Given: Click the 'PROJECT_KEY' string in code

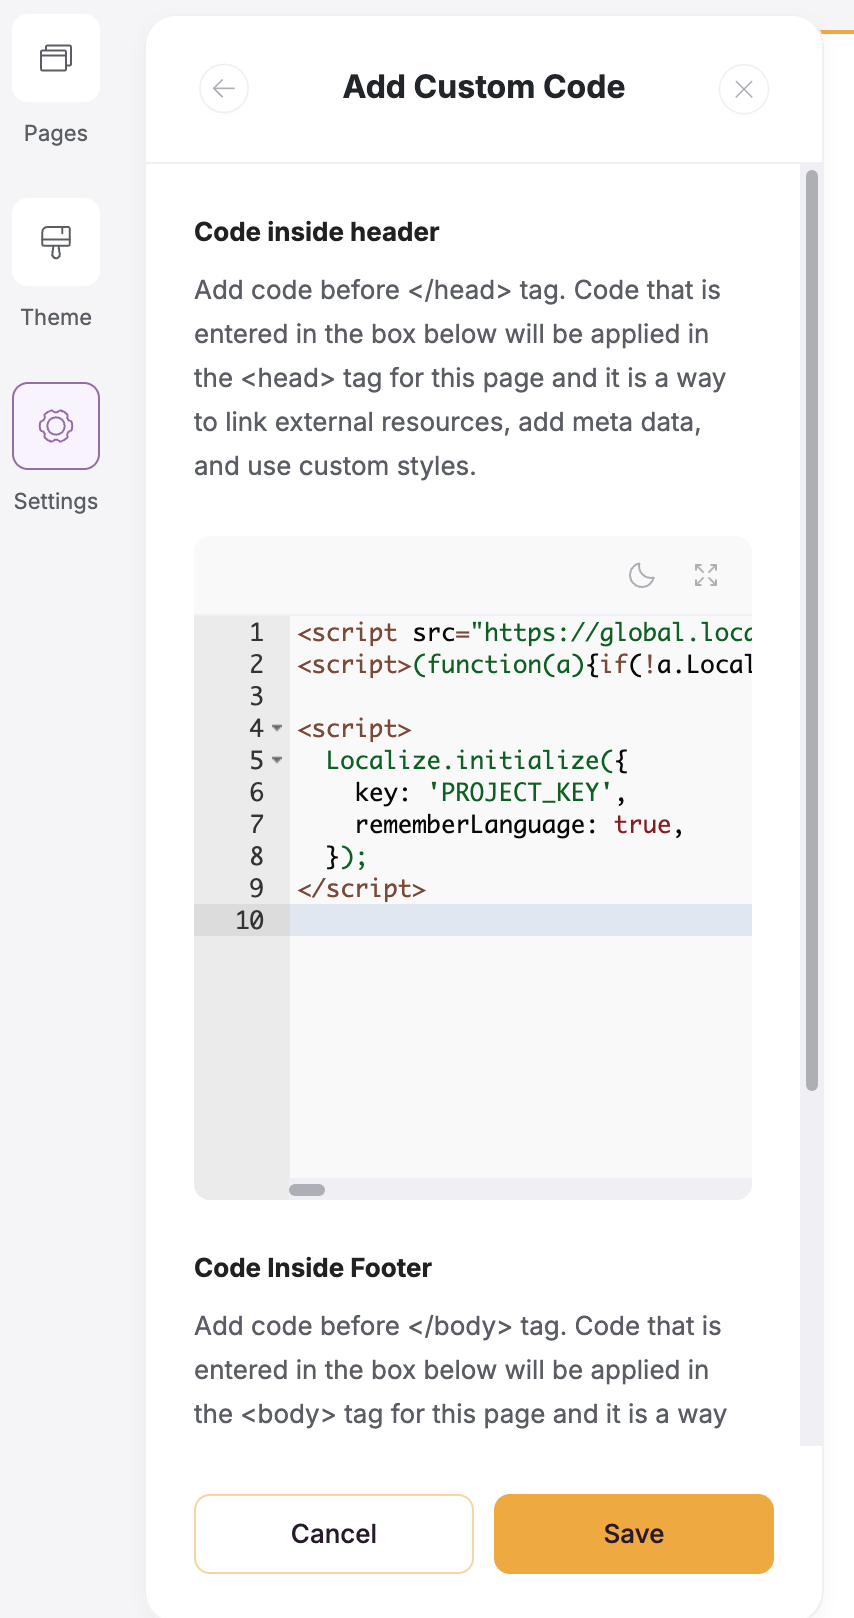Looking at the screenshot, I should pyautogui.click(x=520, y=792).
